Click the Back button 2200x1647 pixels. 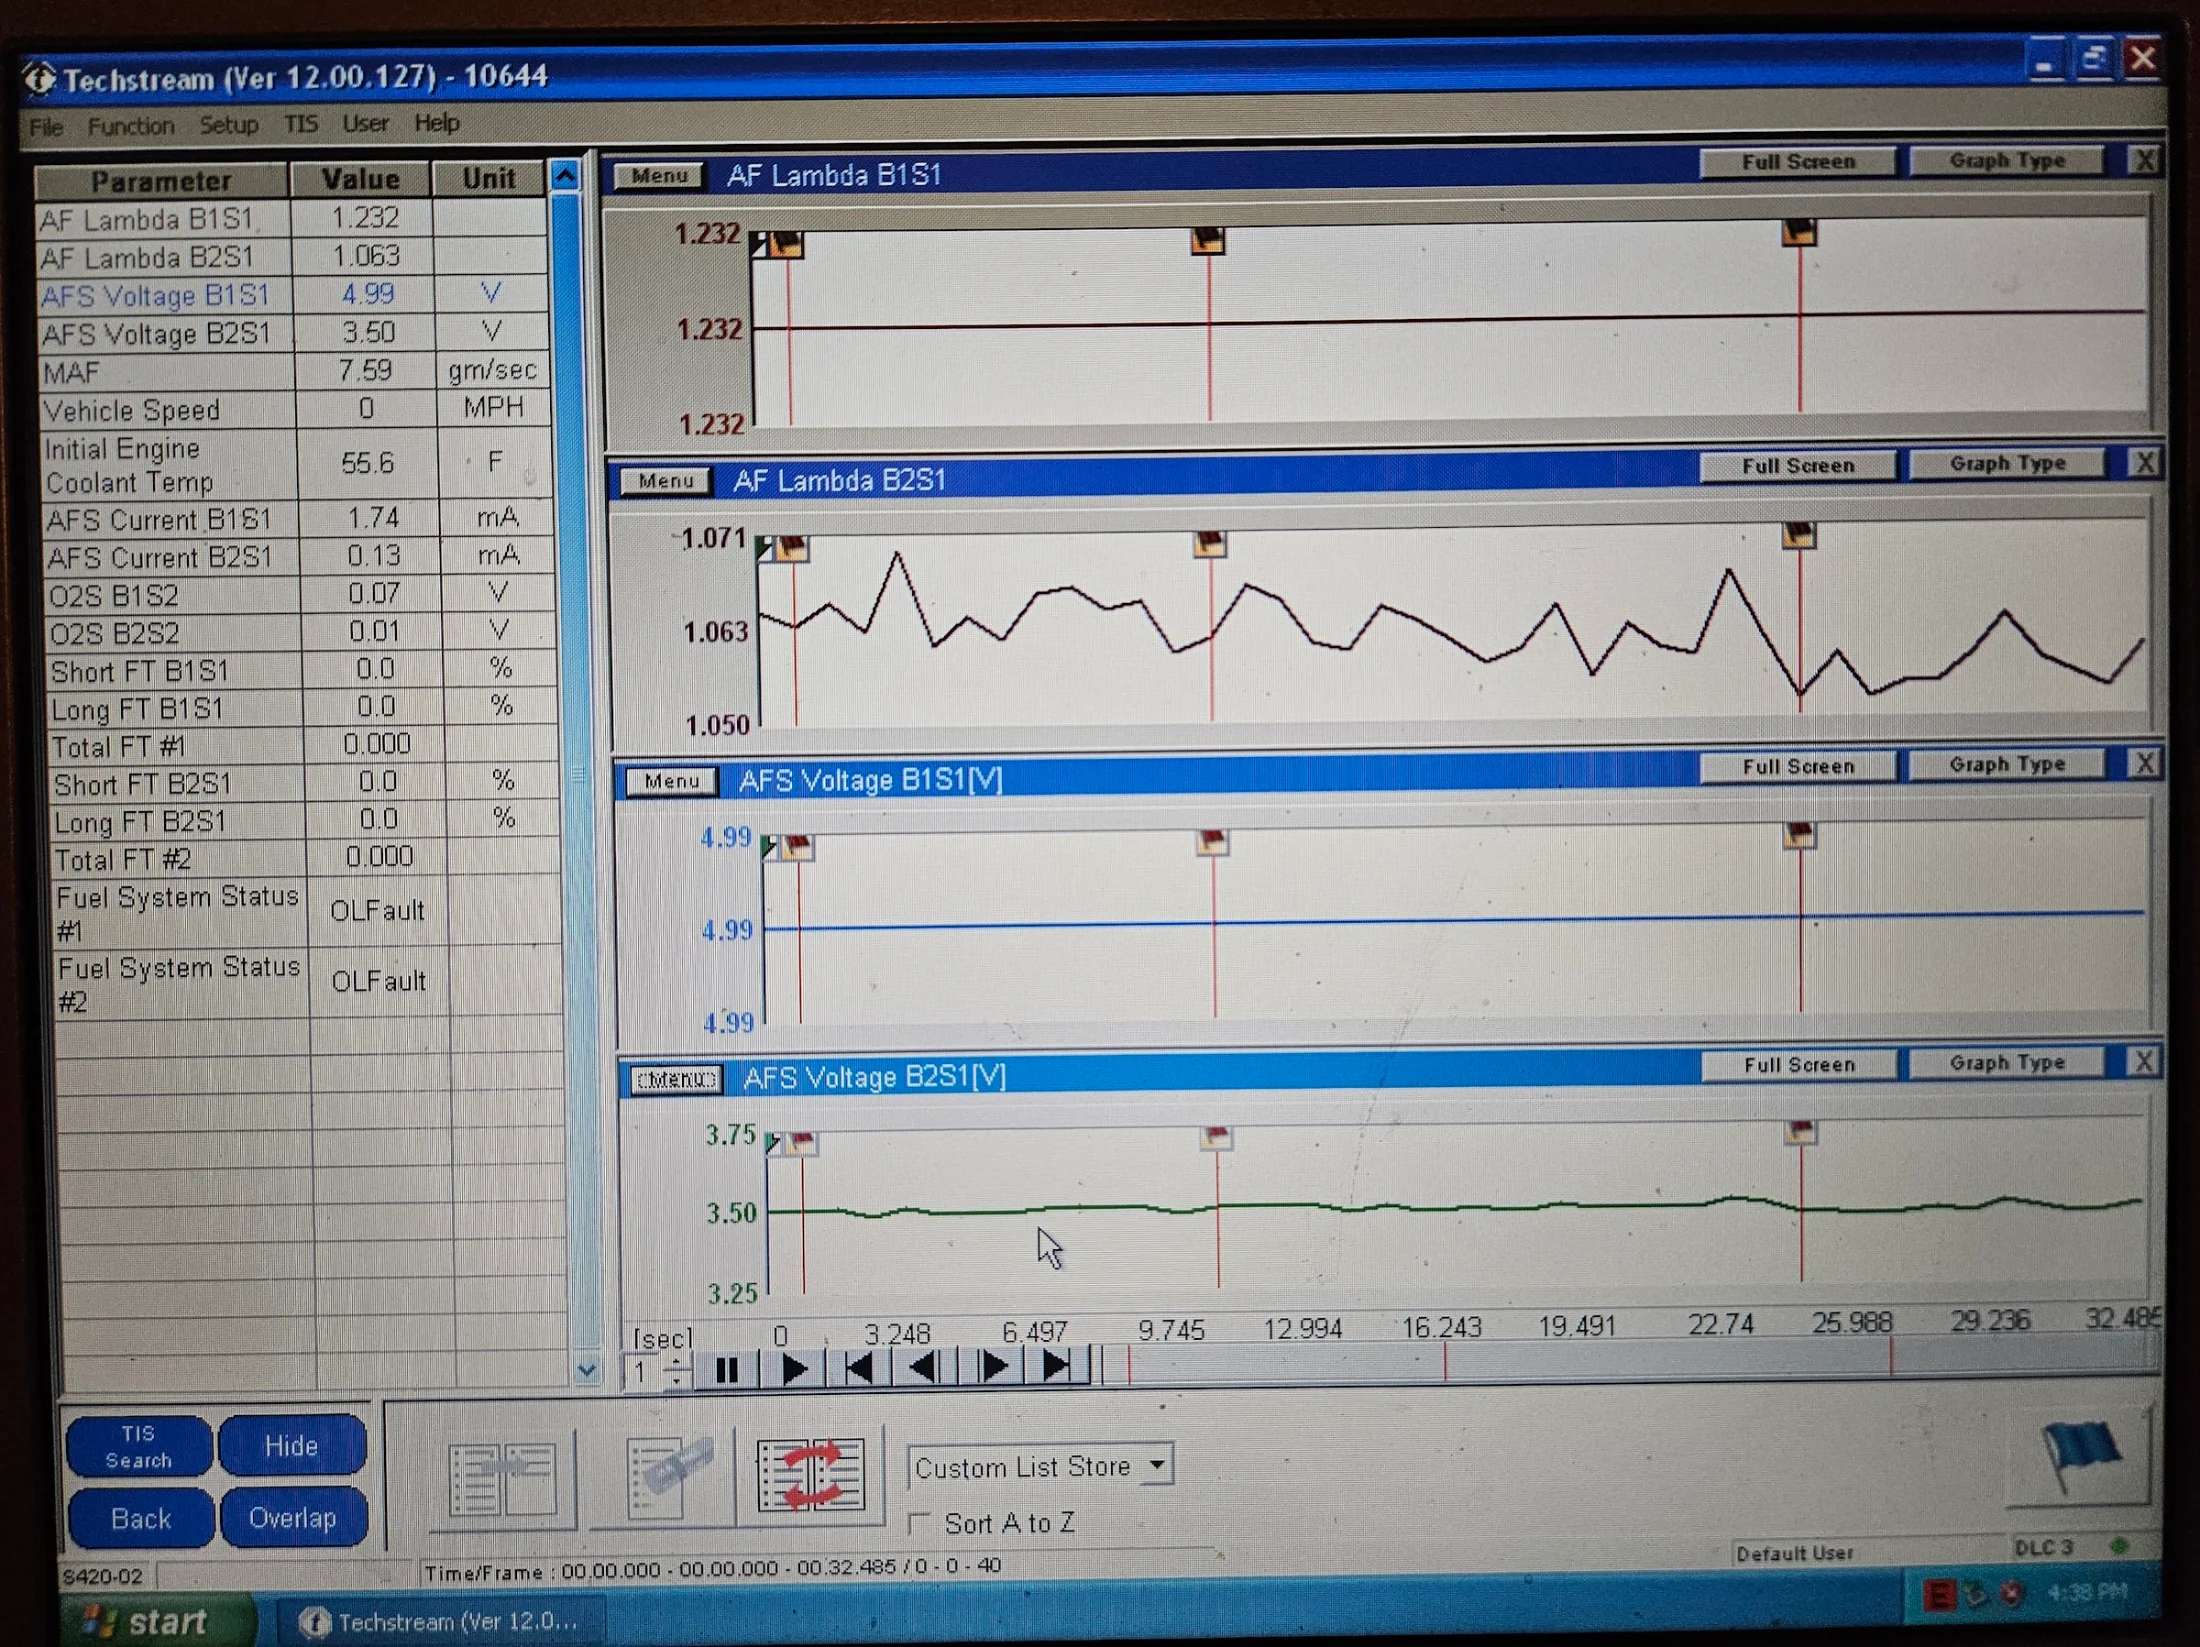141,1519
